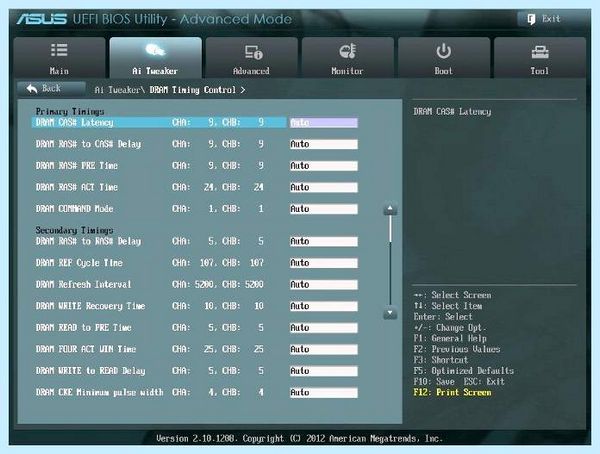
Task: Click DRAM FOUR ACT WIN Time Auto field
Action: pyautogui.click(x=324, y=349)
